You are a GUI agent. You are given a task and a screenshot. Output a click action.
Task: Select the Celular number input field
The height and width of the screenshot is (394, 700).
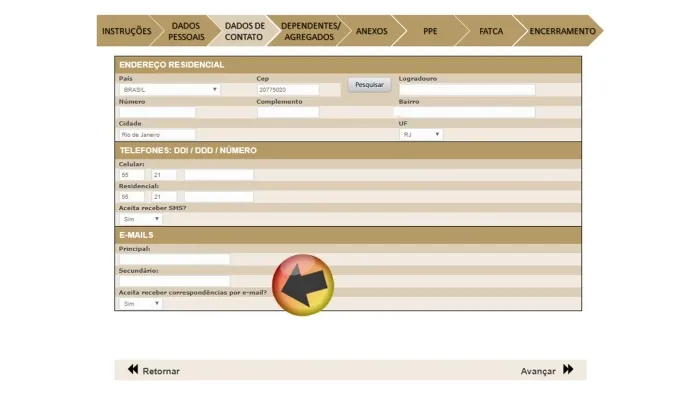point(219,175)
